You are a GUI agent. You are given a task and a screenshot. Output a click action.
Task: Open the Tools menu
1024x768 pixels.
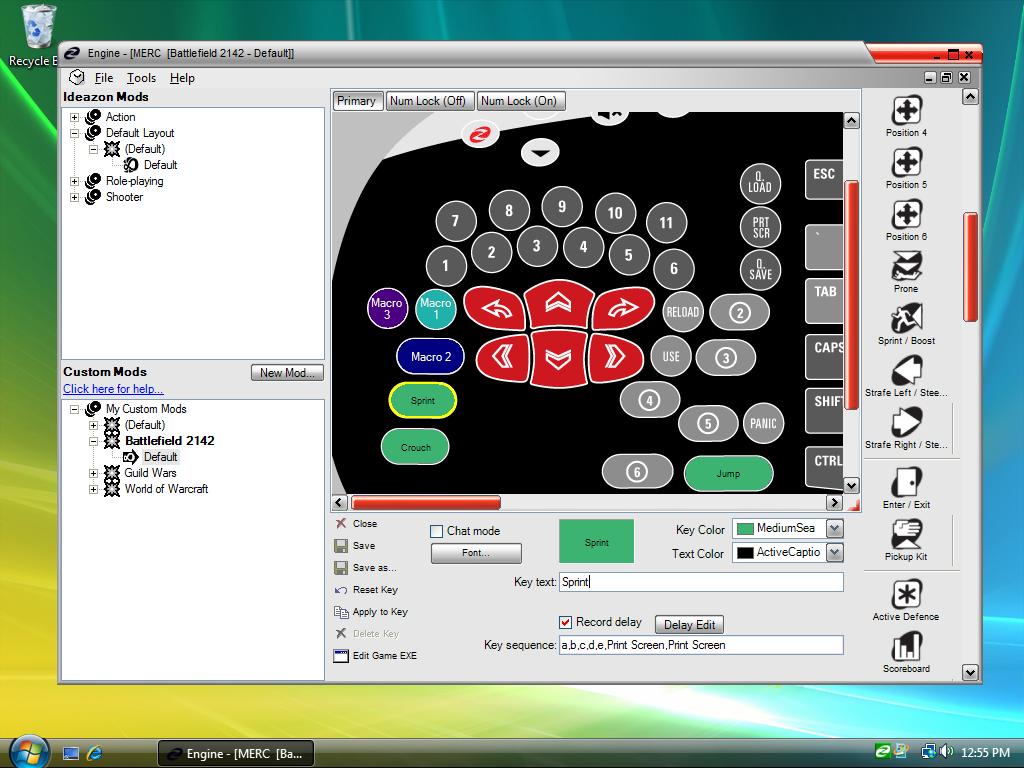coord(141,78)
